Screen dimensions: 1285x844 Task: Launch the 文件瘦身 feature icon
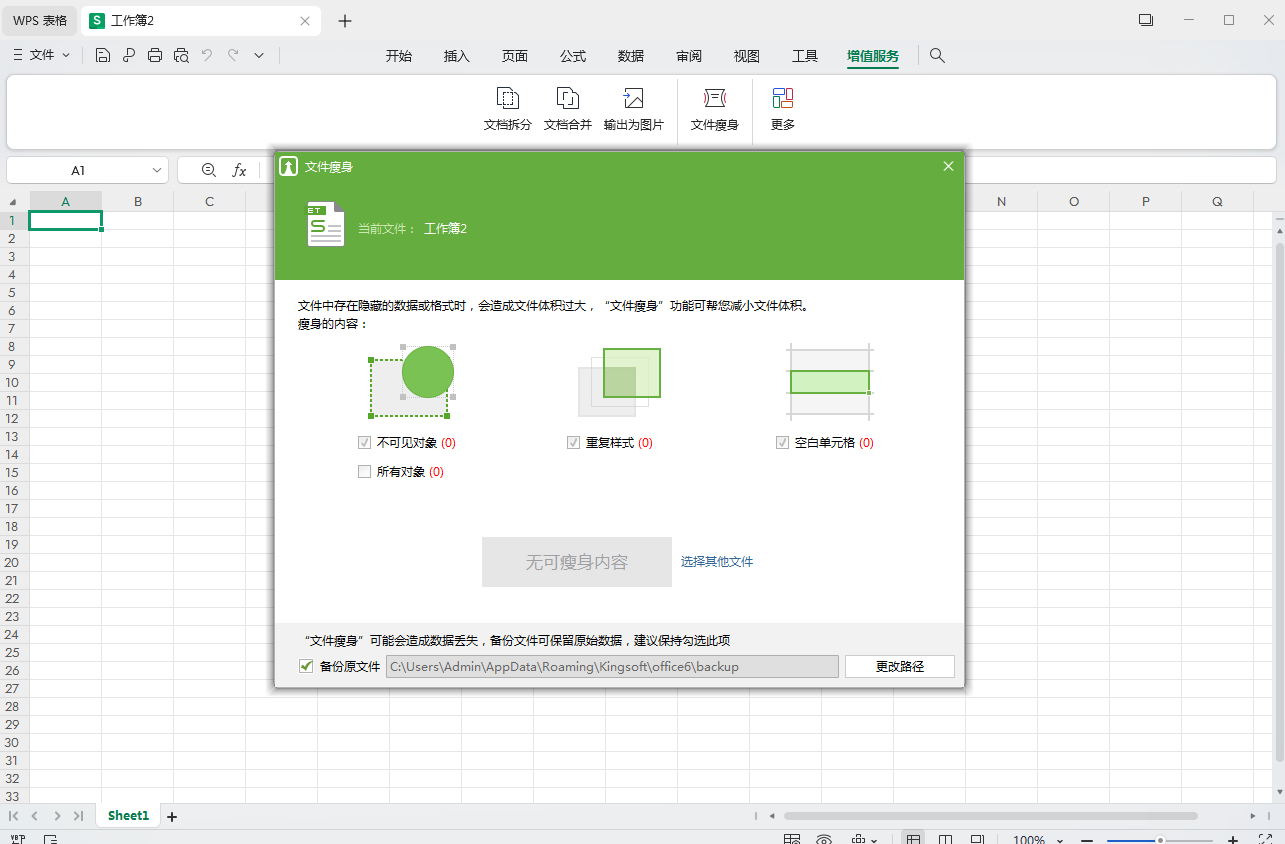click(713, 108)
